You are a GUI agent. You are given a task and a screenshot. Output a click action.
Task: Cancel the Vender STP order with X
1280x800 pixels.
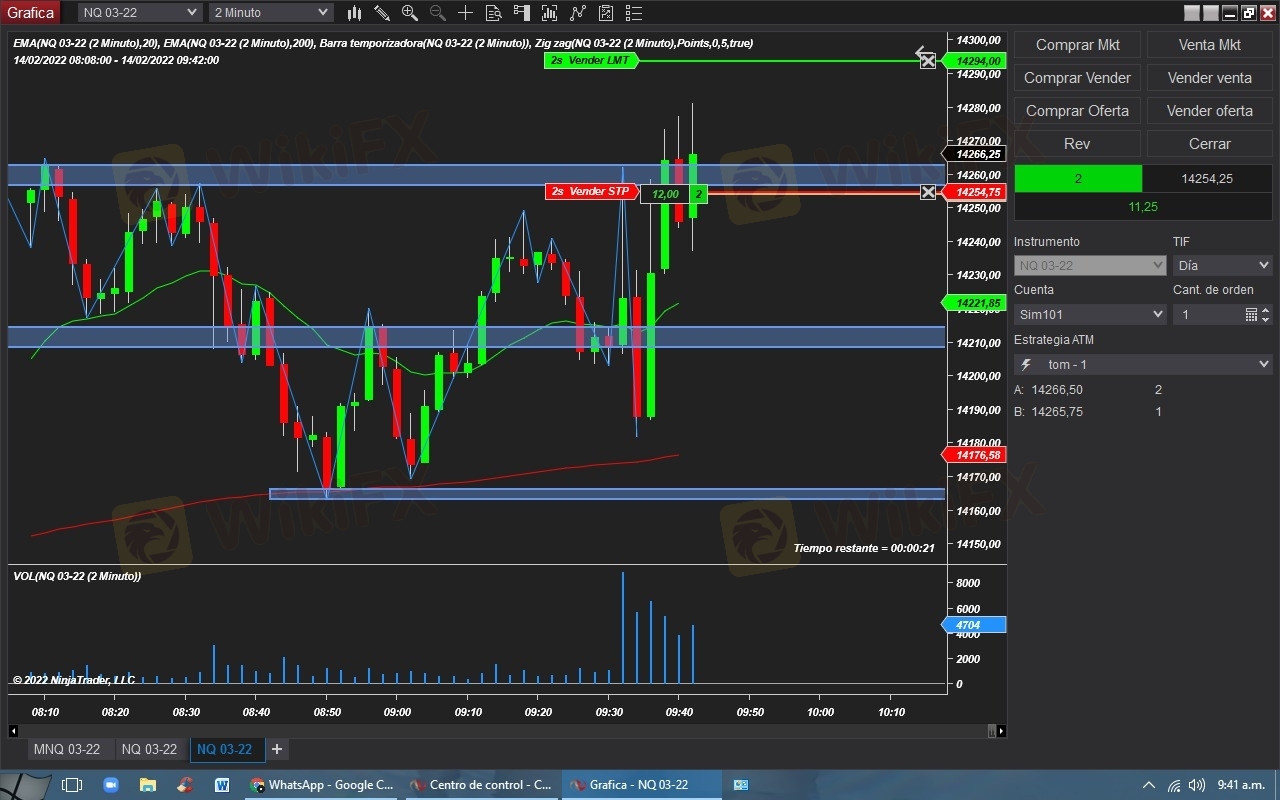tap(928, 192)
